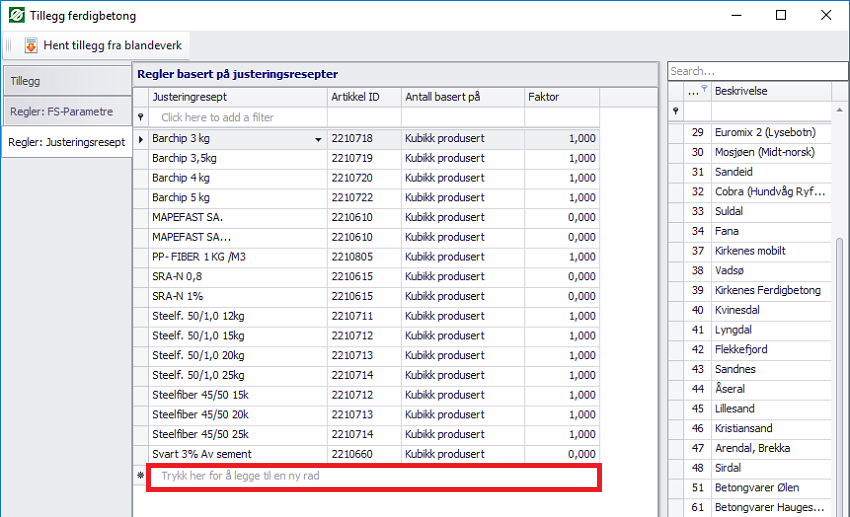The width and height of the screenshot is (850, 517).
Task: Click the Hent tillegg fra blandeverk icon
Action: [x=31, y=45]
